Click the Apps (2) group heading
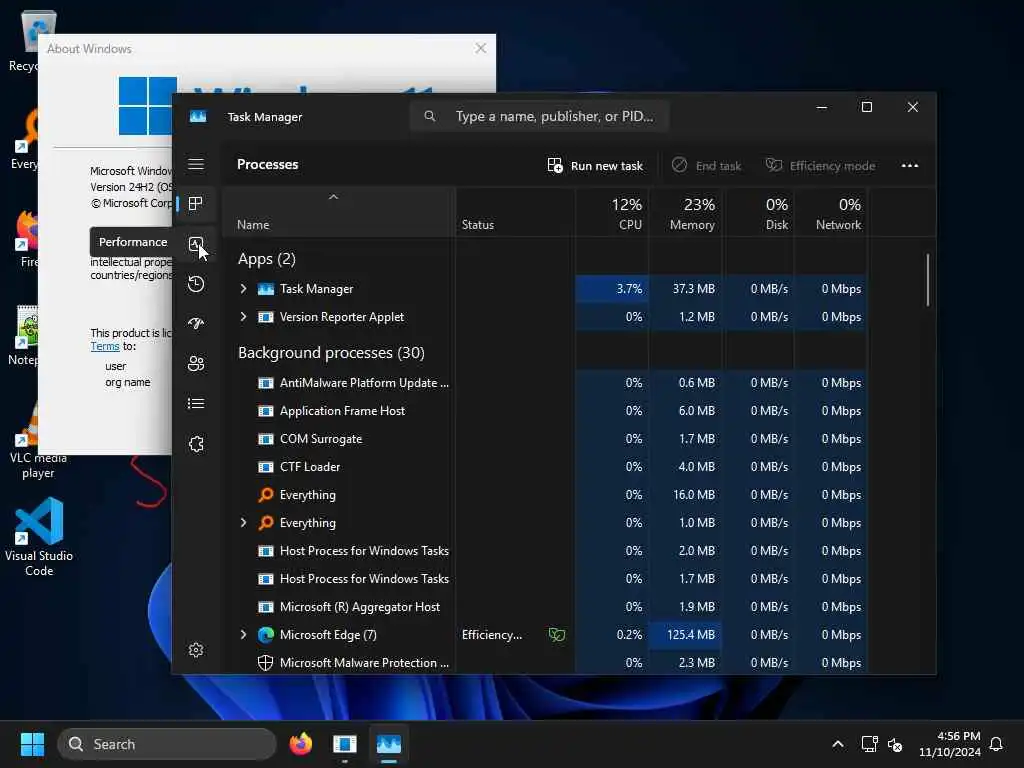 coord(266,259)
